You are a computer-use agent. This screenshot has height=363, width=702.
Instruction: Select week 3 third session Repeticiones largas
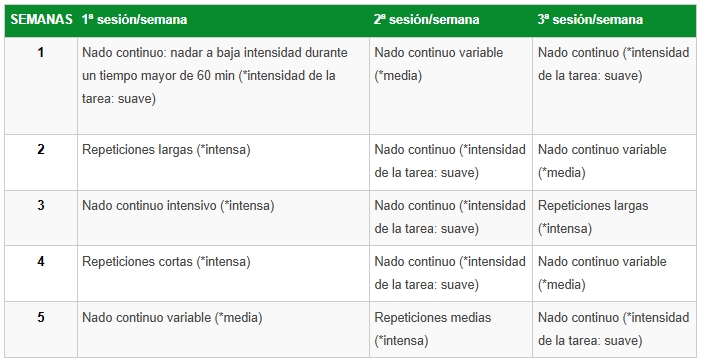(x=614, y=218)
